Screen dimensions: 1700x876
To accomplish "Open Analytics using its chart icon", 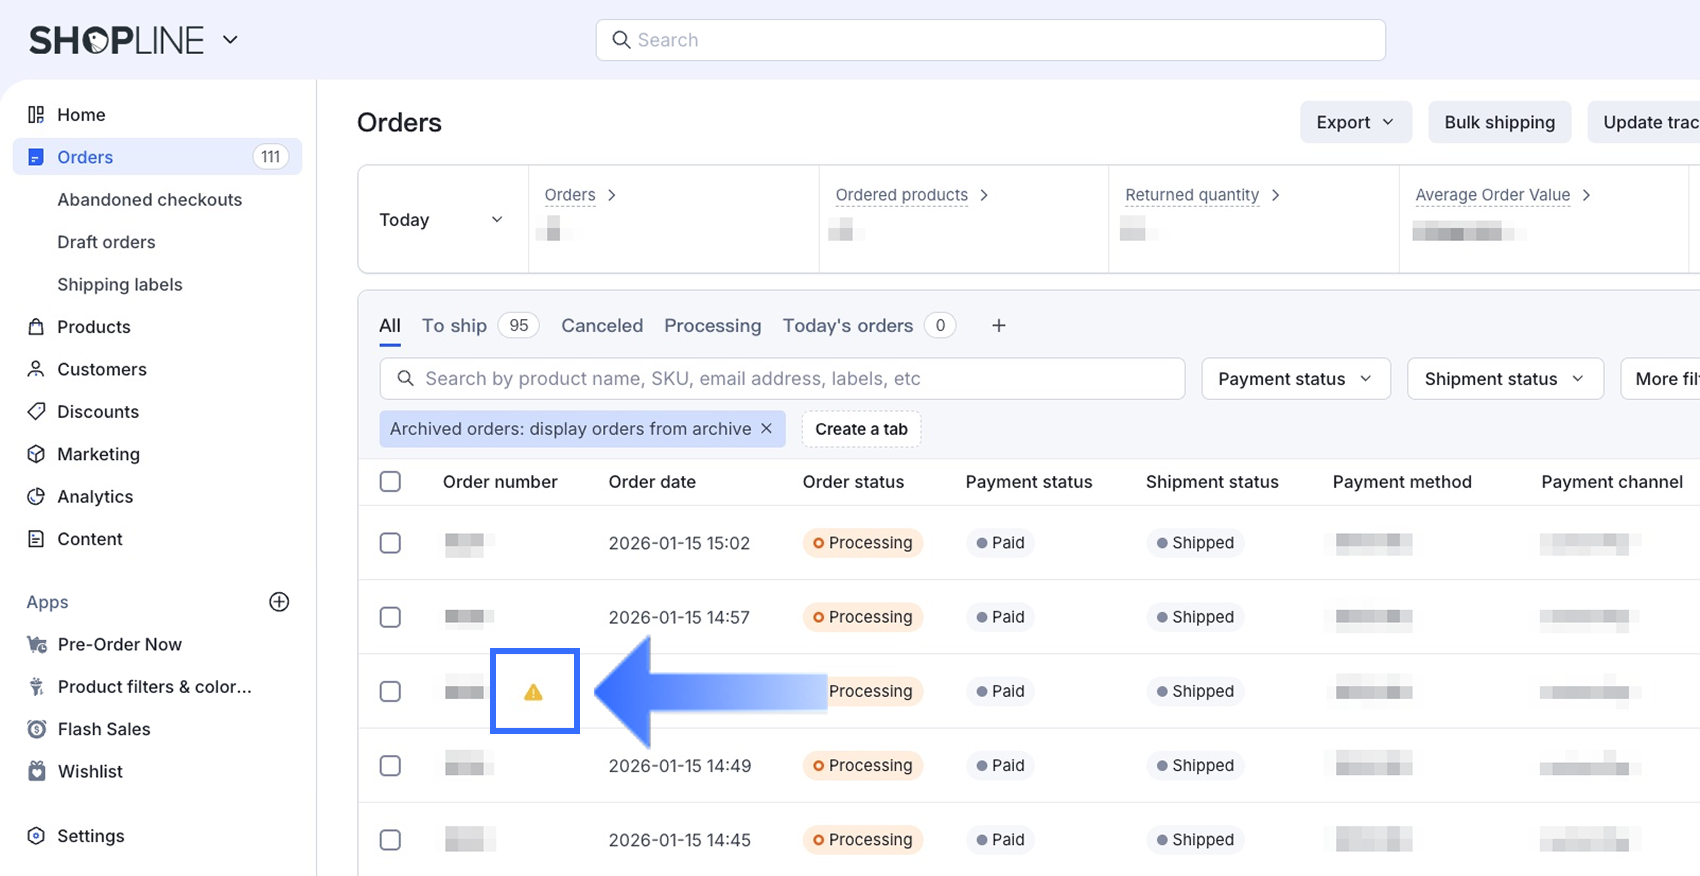I will point(36,497).
